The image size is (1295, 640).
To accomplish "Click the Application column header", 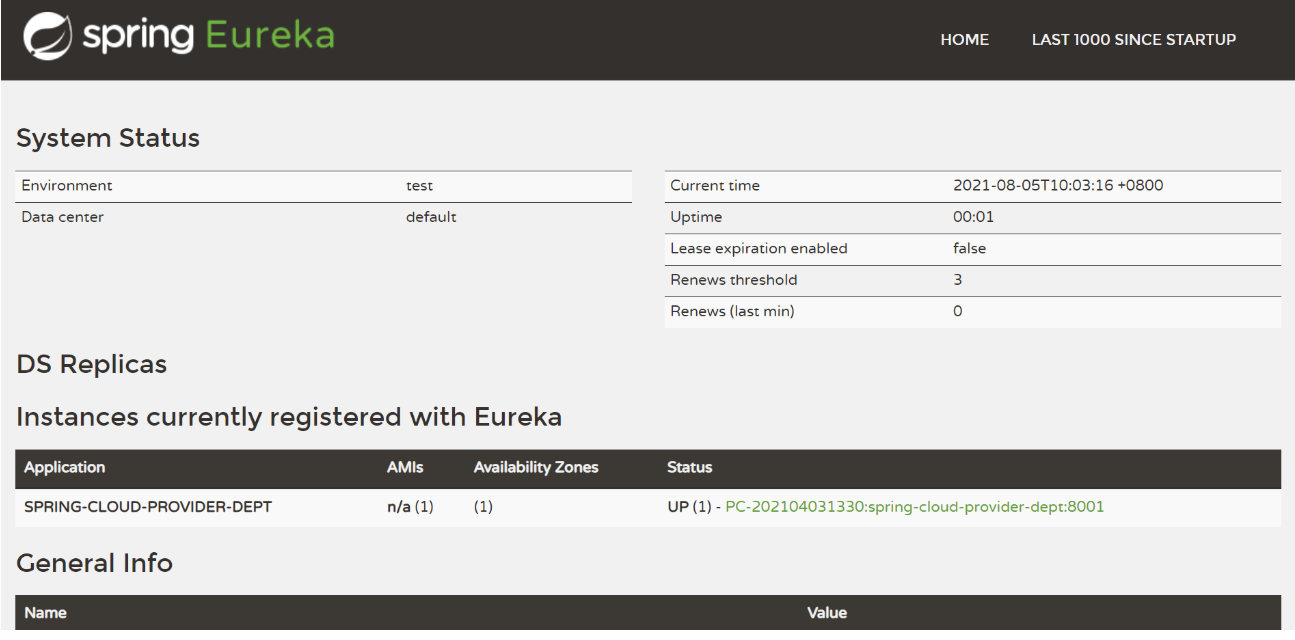I will coord(64,467).
